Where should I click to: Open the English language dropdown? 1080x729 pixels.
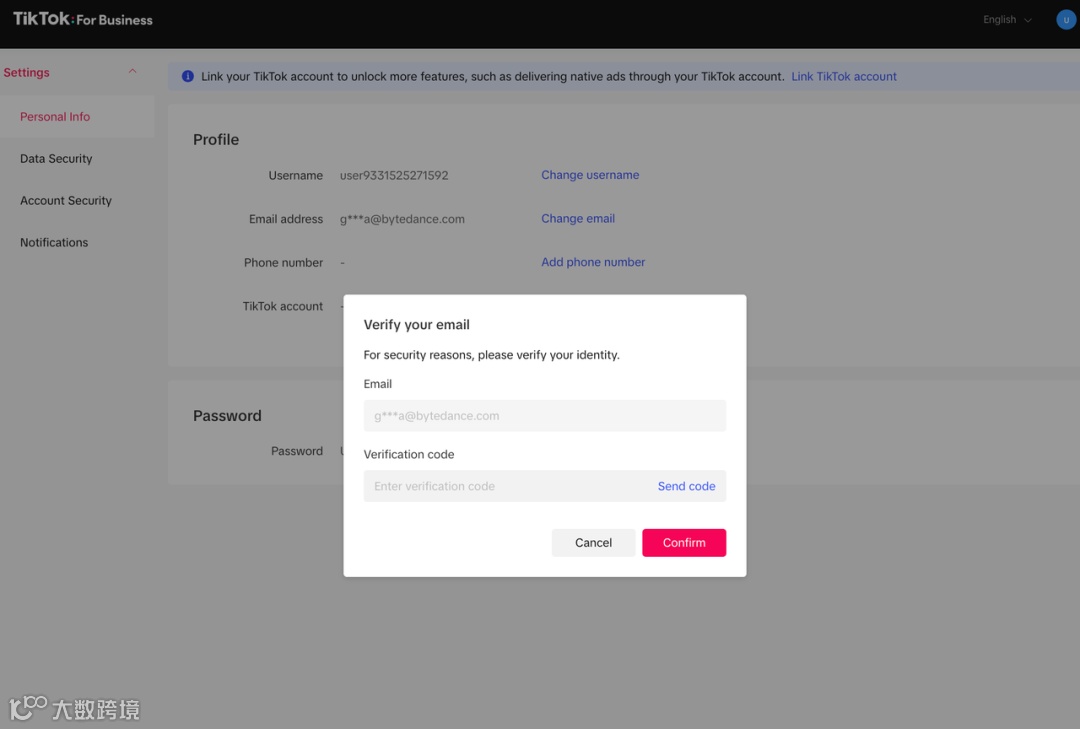click(1007, 19)
